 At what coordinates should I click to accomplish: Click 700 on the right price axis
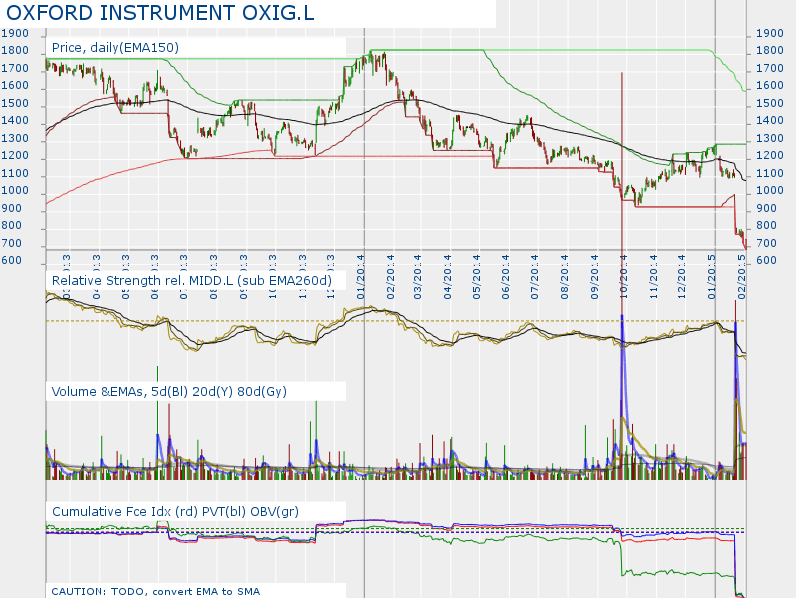click(767, 244)
